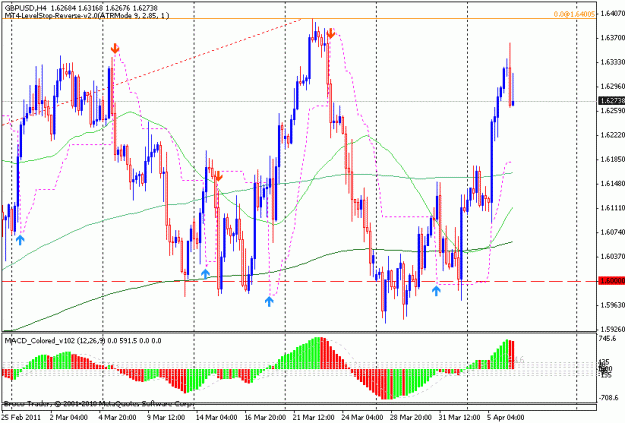Click the 1.61480 price axis label

(x=612, y=184)
